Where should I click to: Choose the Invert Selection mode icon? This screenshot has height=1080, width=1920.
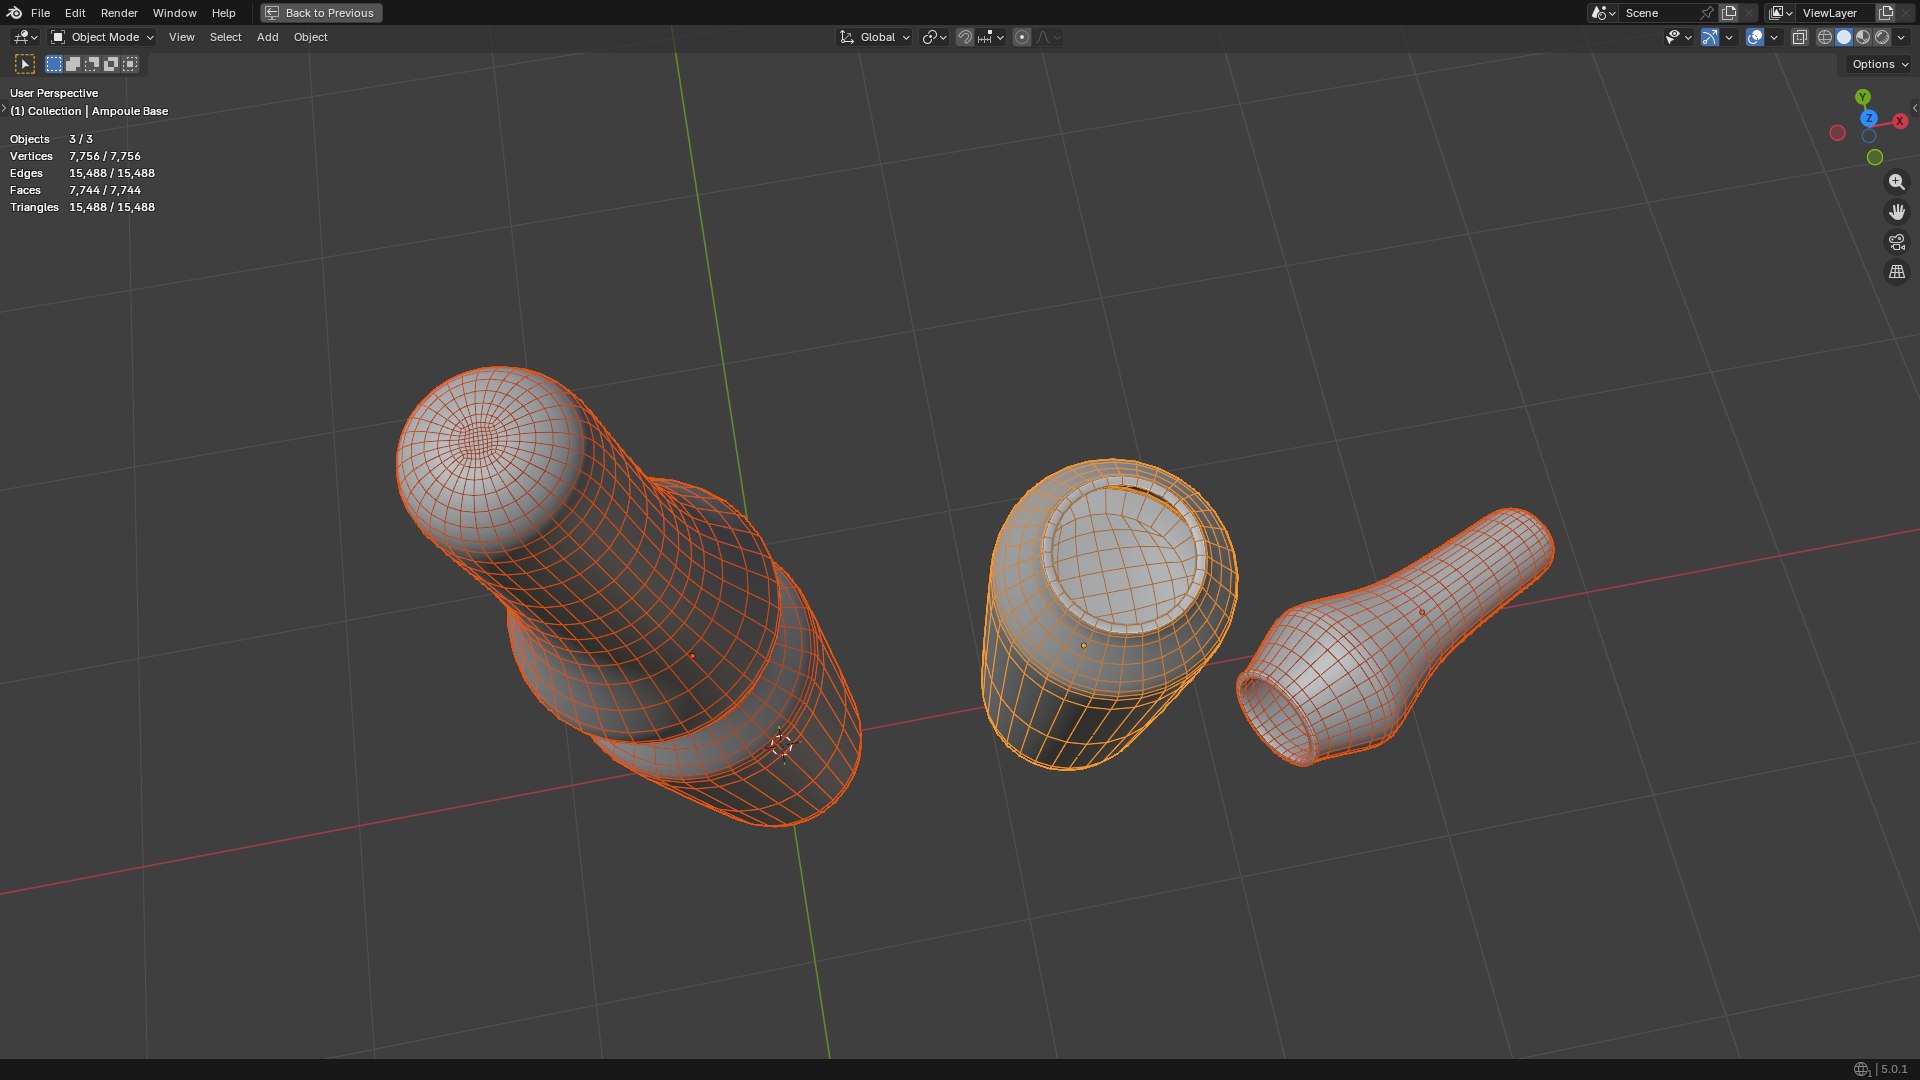(x=111, y=64)
